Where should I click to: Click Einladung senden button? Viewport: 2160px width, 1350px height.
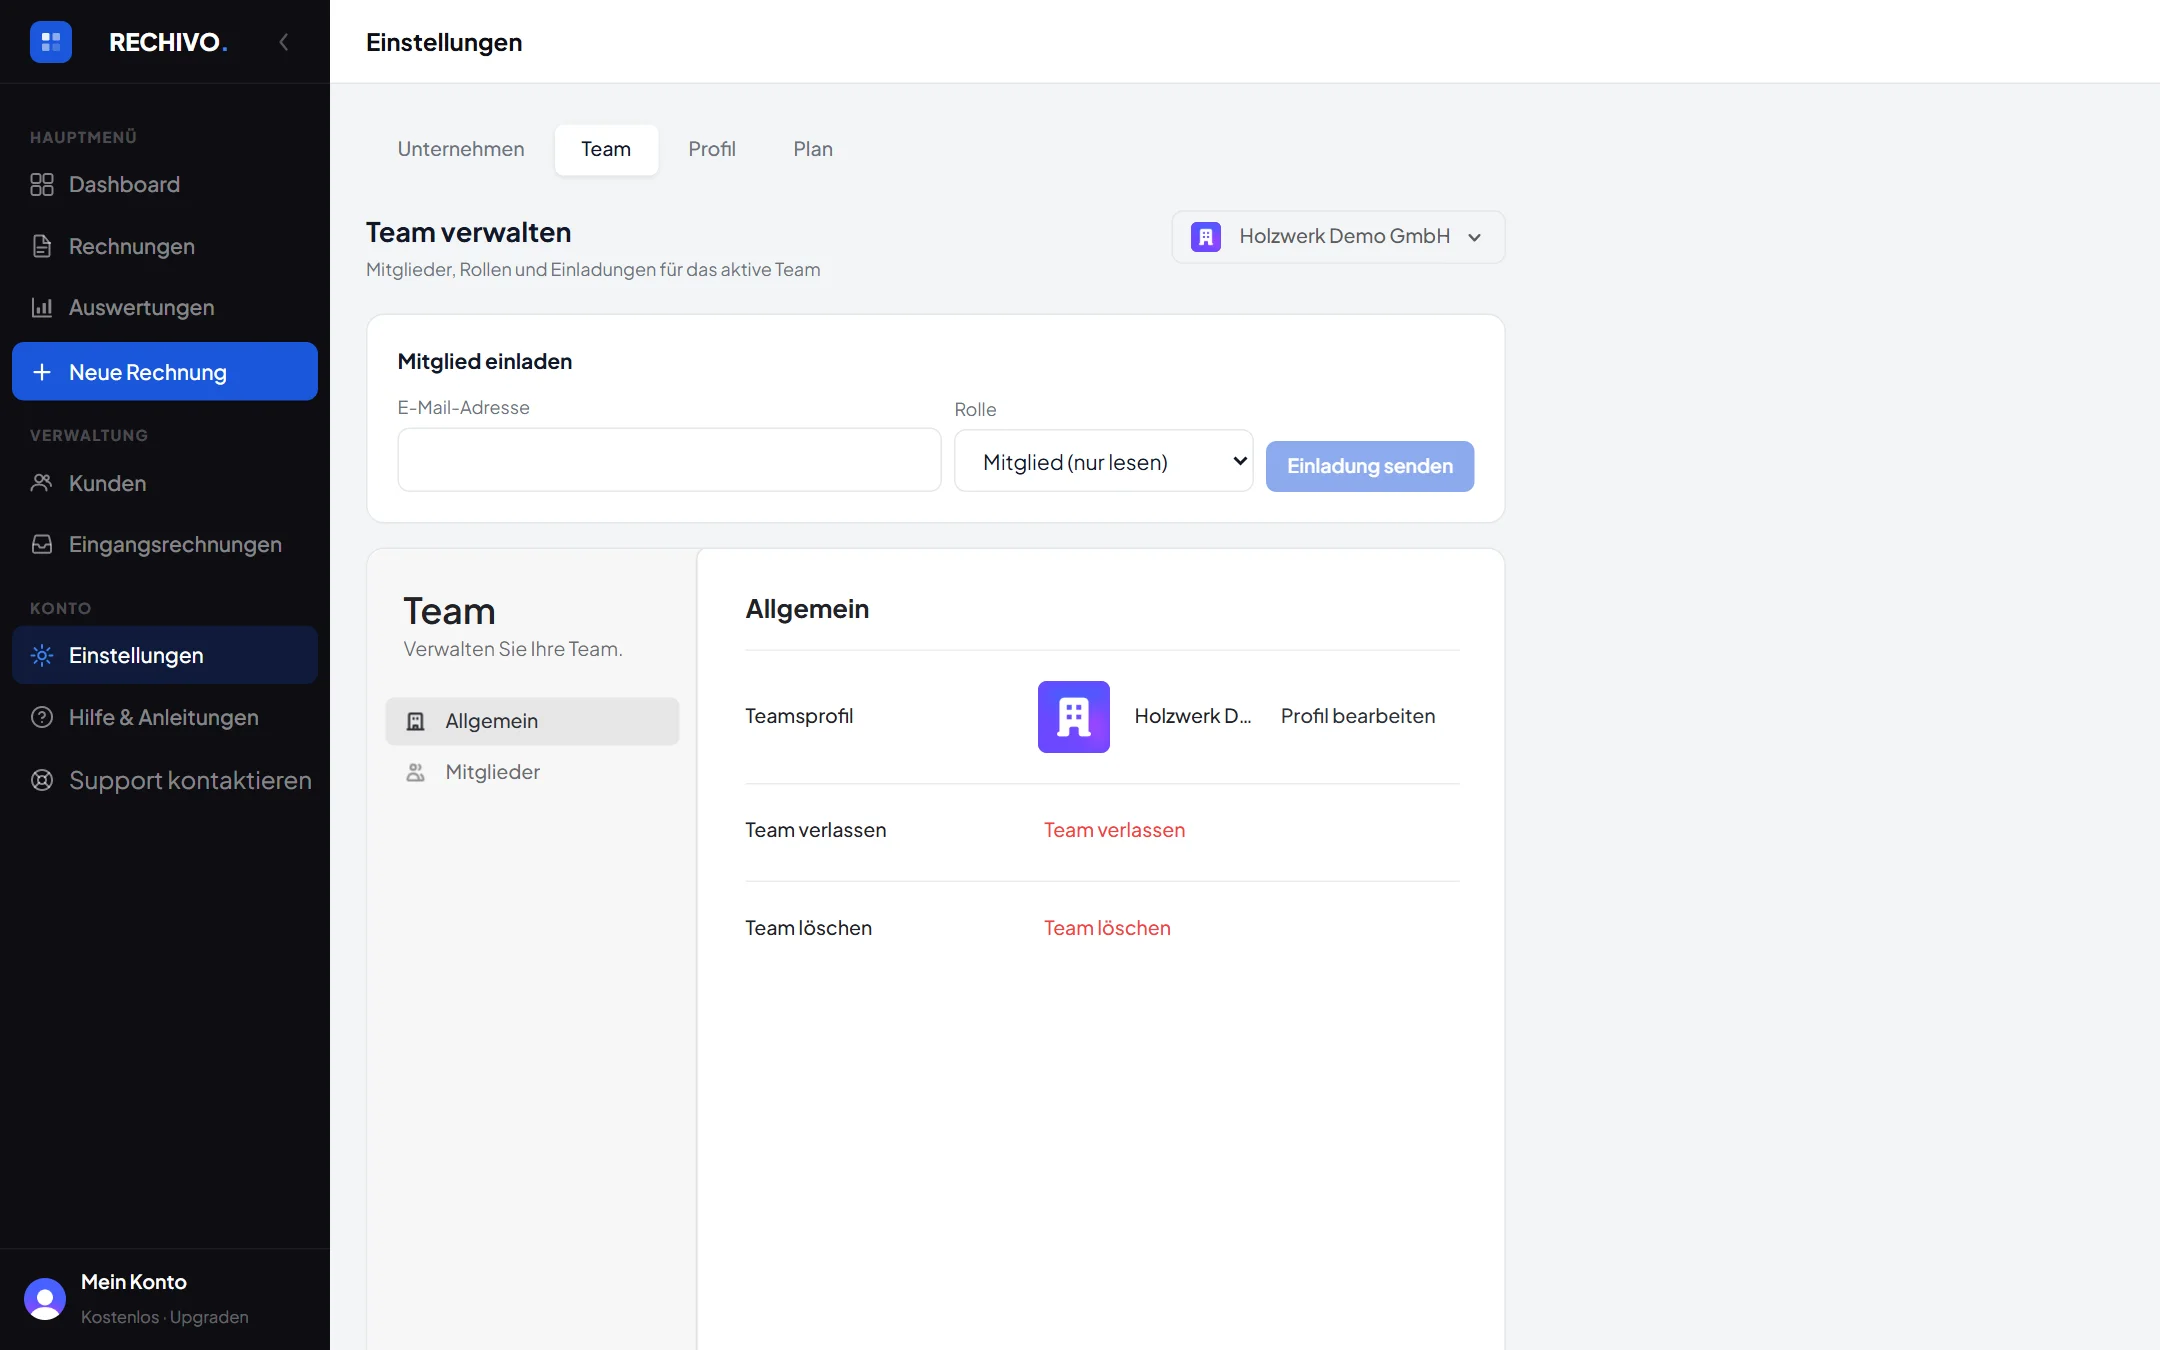click(x=1370, y=466)
